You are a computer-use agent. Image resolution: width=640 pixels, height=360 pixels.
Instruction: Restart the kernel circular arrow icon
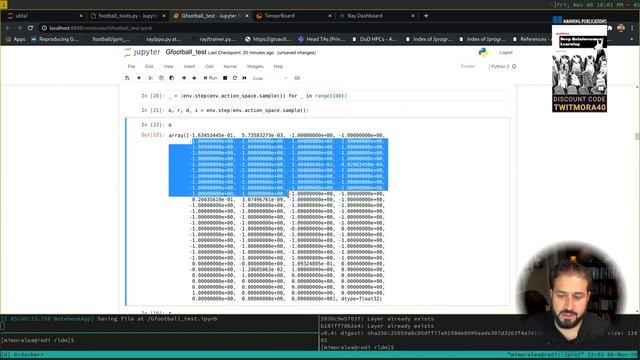pos(235,78)
